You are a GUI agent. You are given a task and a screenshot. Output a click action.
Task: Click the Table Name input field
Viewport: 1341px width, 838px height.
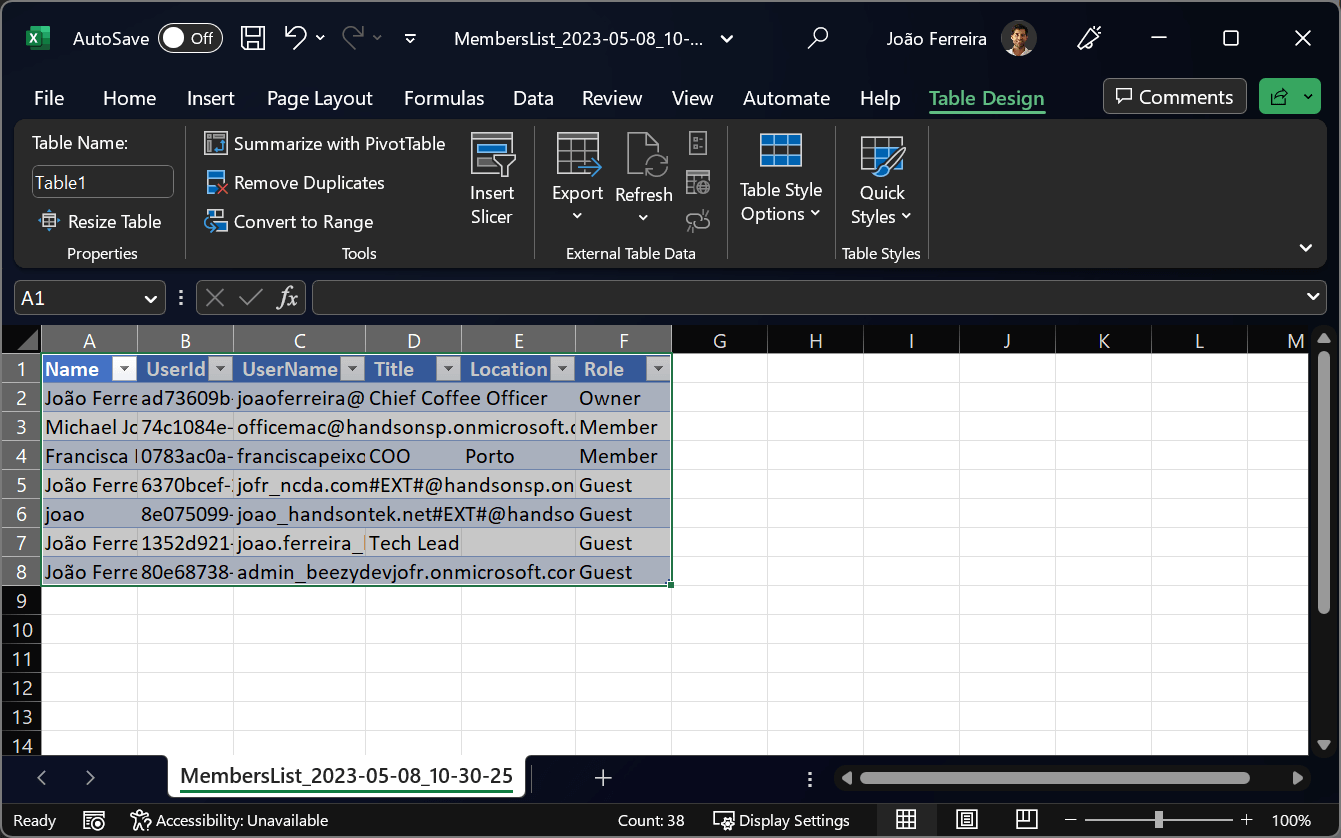pyautogui.click(x=102, y=182)
